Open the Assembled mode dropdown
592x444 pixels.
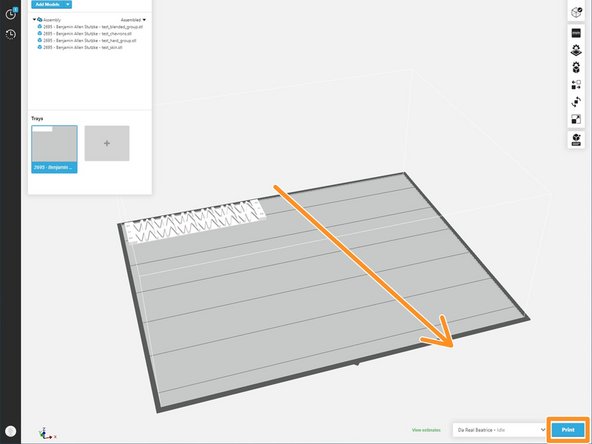click(x=133, y=20)
